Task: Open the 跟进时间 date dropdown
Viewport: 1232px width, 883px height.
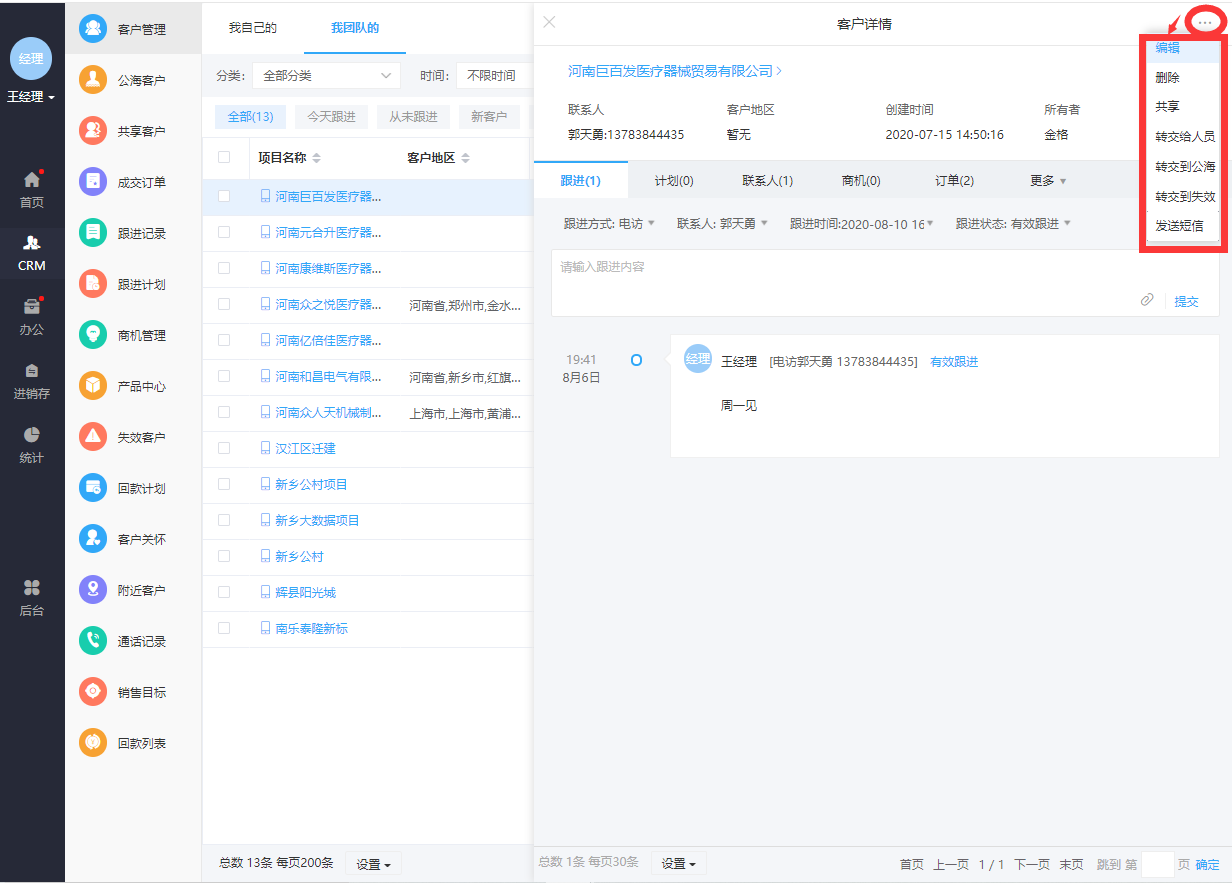Action: (861, 224)
